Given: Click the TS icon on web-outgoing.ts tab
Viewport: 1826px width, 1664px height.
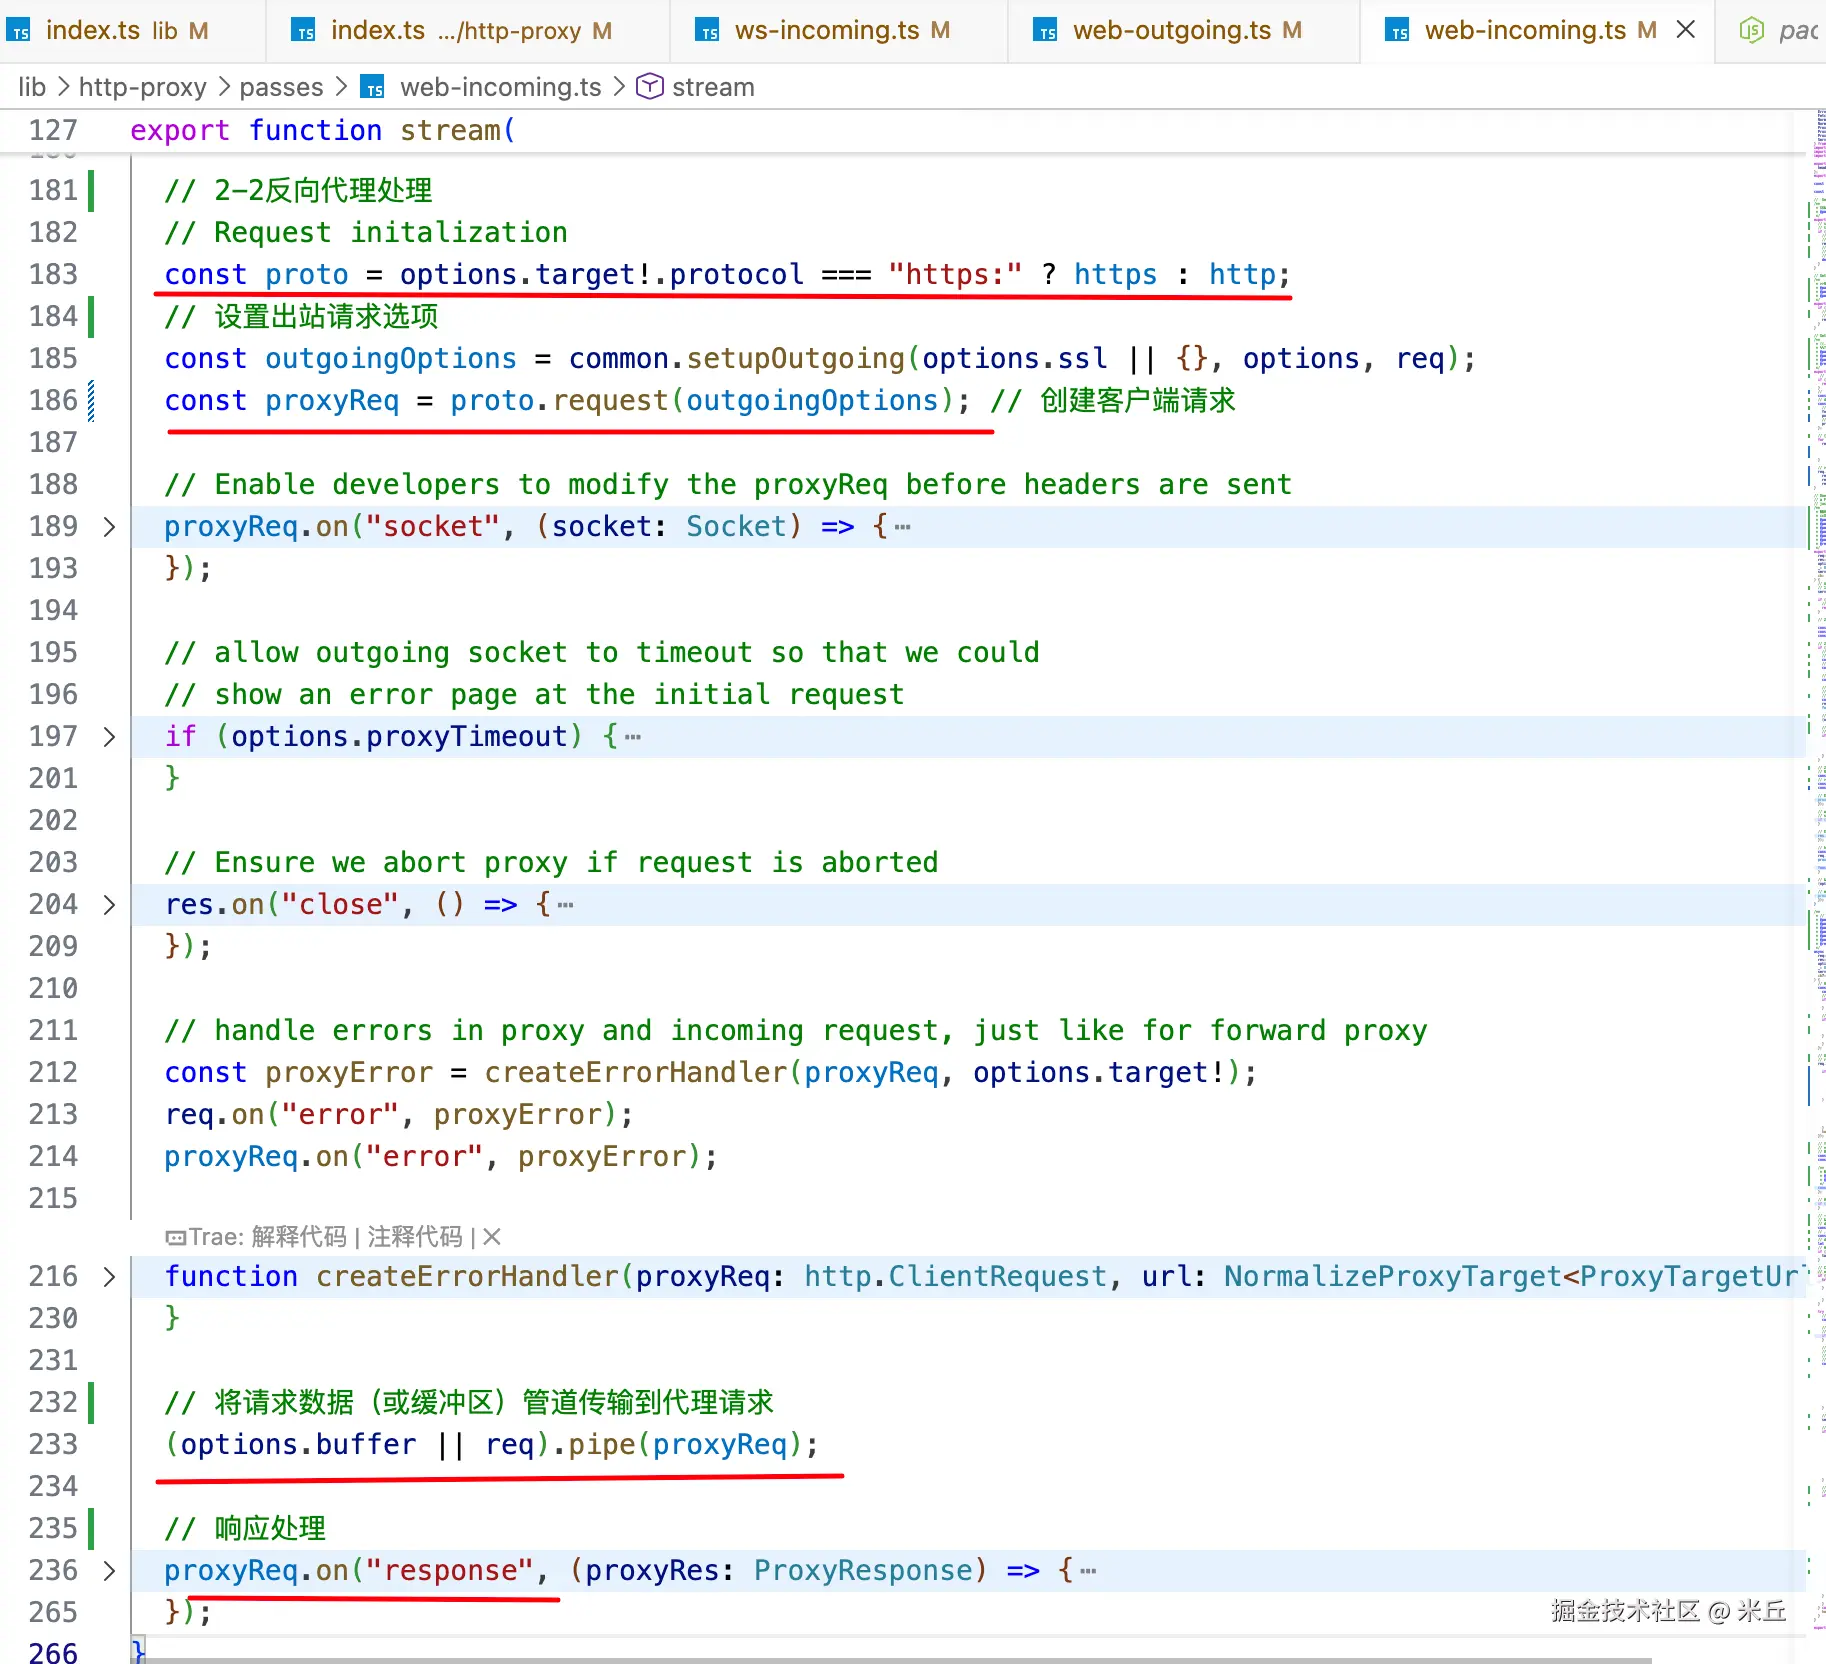Looking at the screenshot, I should pos(1046,31).
